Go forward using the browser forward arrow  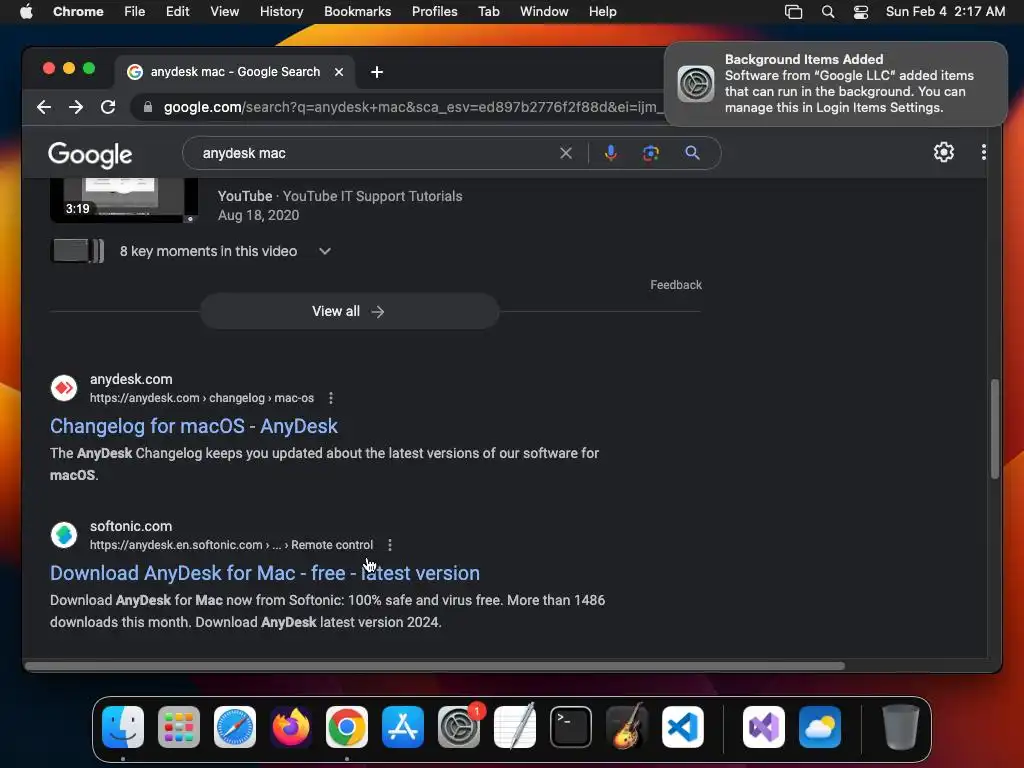coord(76,107)
